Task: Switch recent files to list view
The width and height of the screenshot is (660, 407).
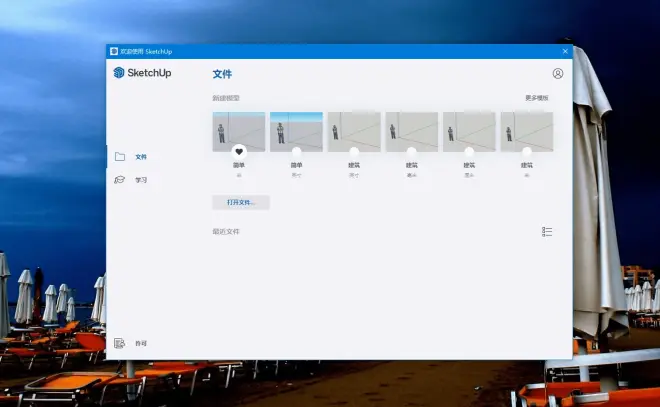Action: [x=547, y=231]
